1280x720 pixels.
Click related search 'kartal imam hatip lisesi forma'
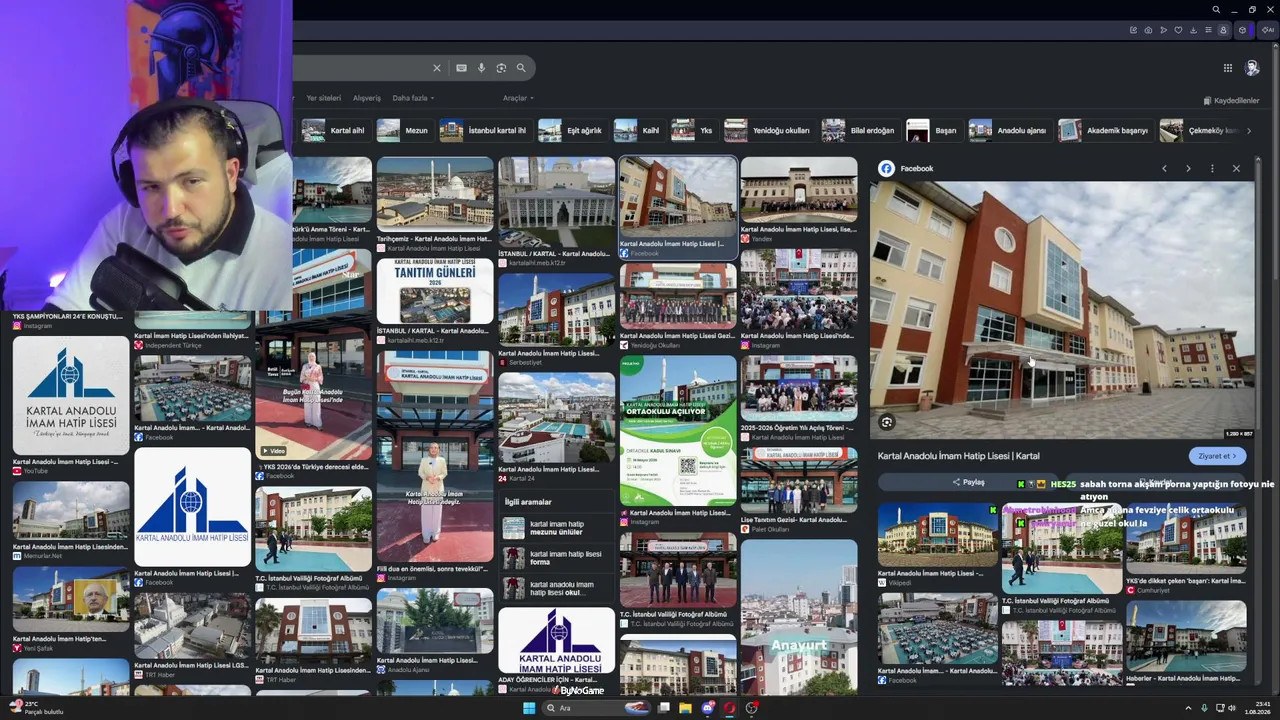coord(557,558)
